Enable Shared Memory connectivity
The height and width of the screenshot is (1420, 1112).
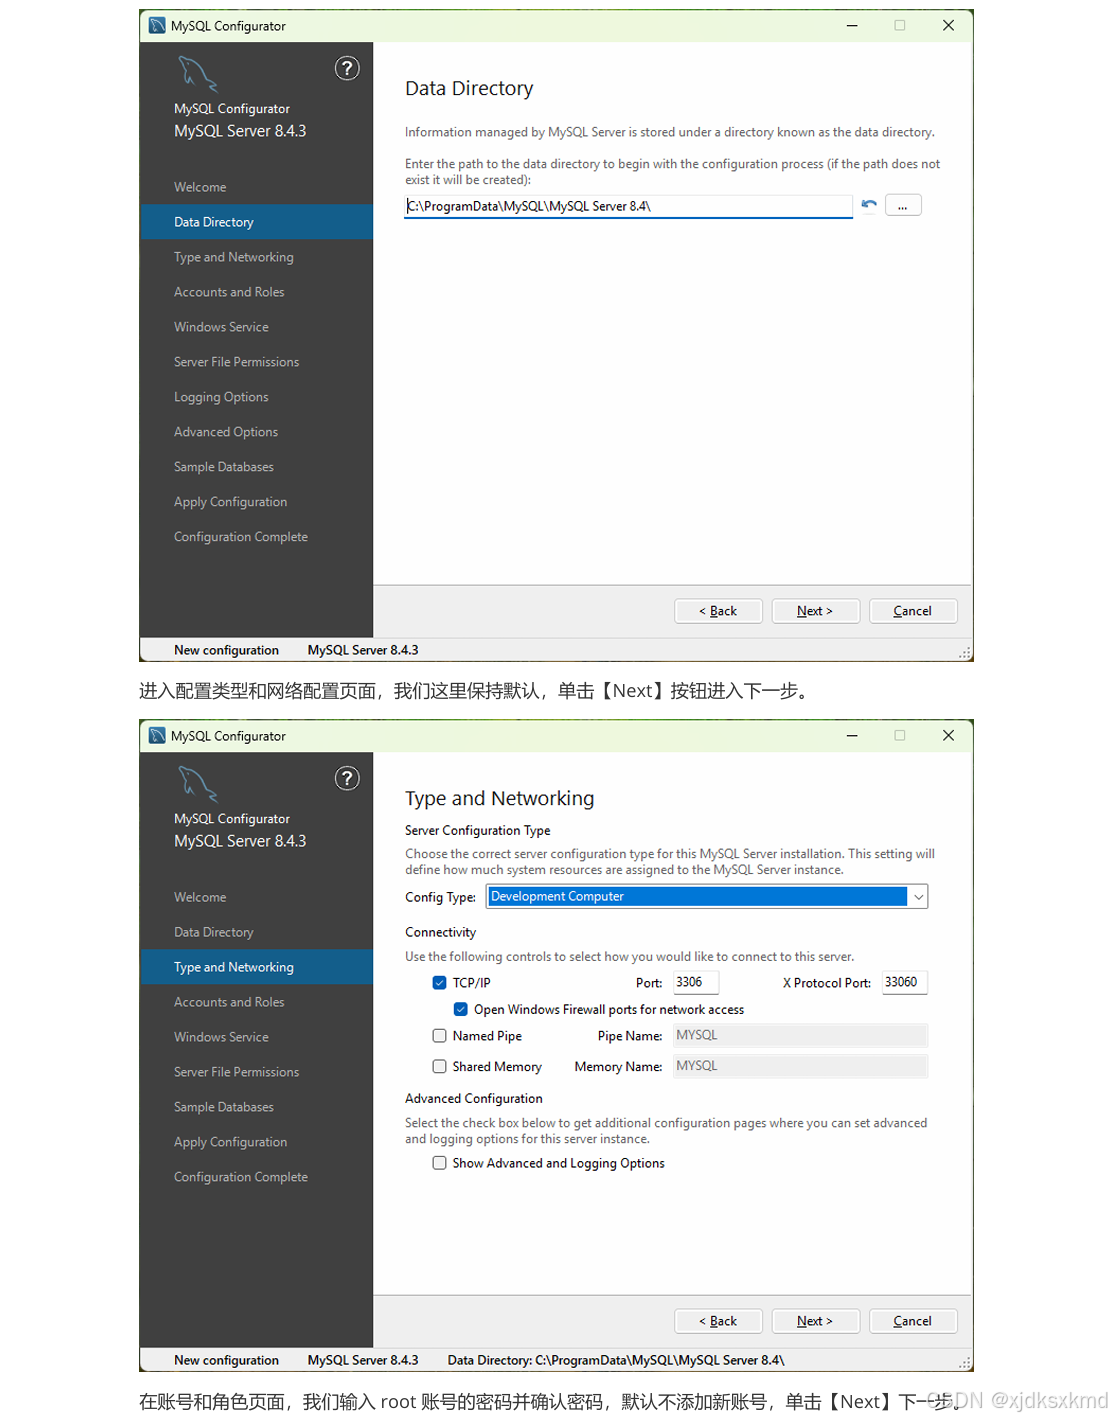tap(439, 1066)
